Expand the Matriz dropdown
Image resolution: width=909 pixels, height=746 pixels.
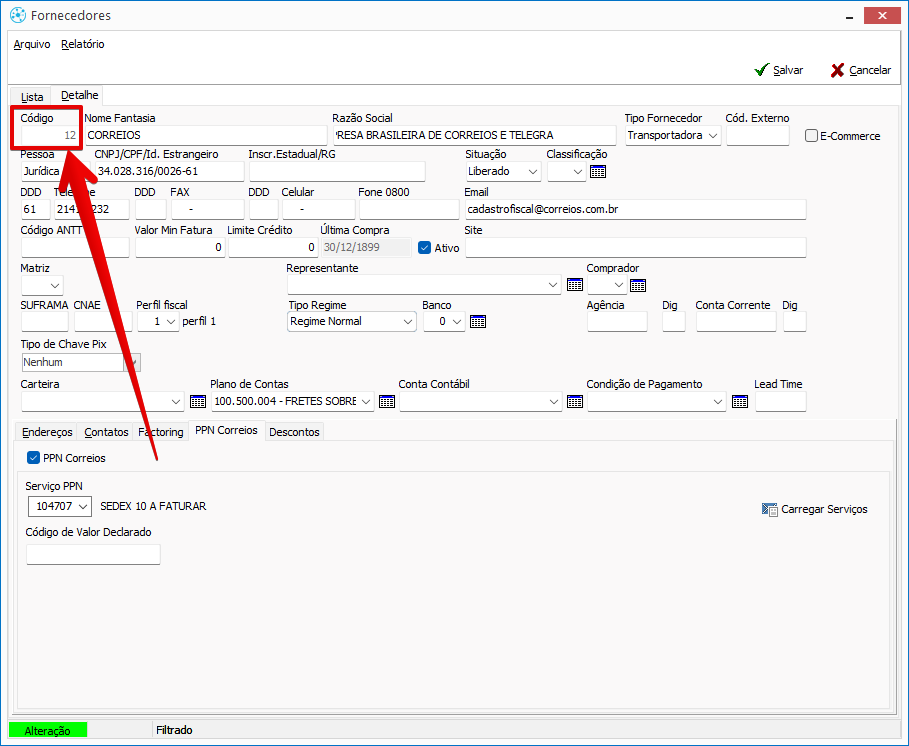point(55,286)
